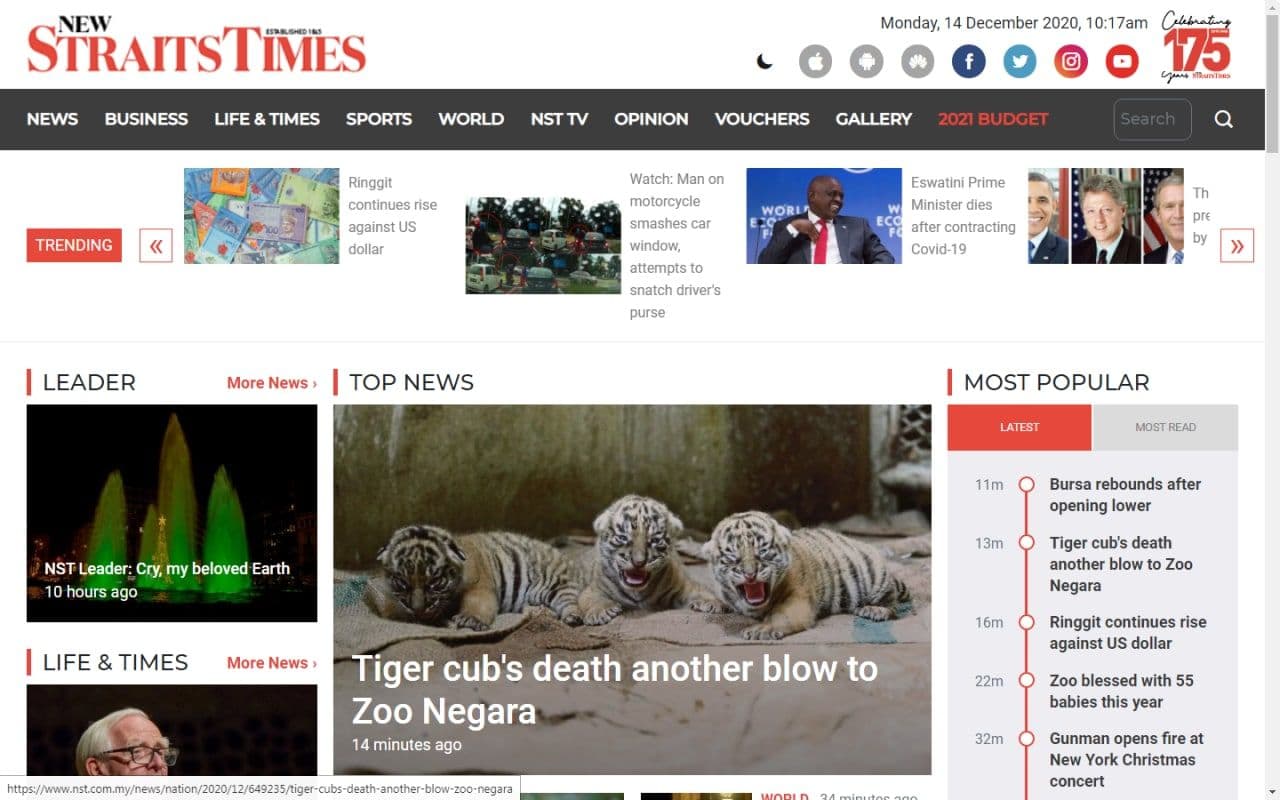Open Bursa rebounds after opening lower story
Viewport: 1280px width, 800px height.
tap(1125, 495)
